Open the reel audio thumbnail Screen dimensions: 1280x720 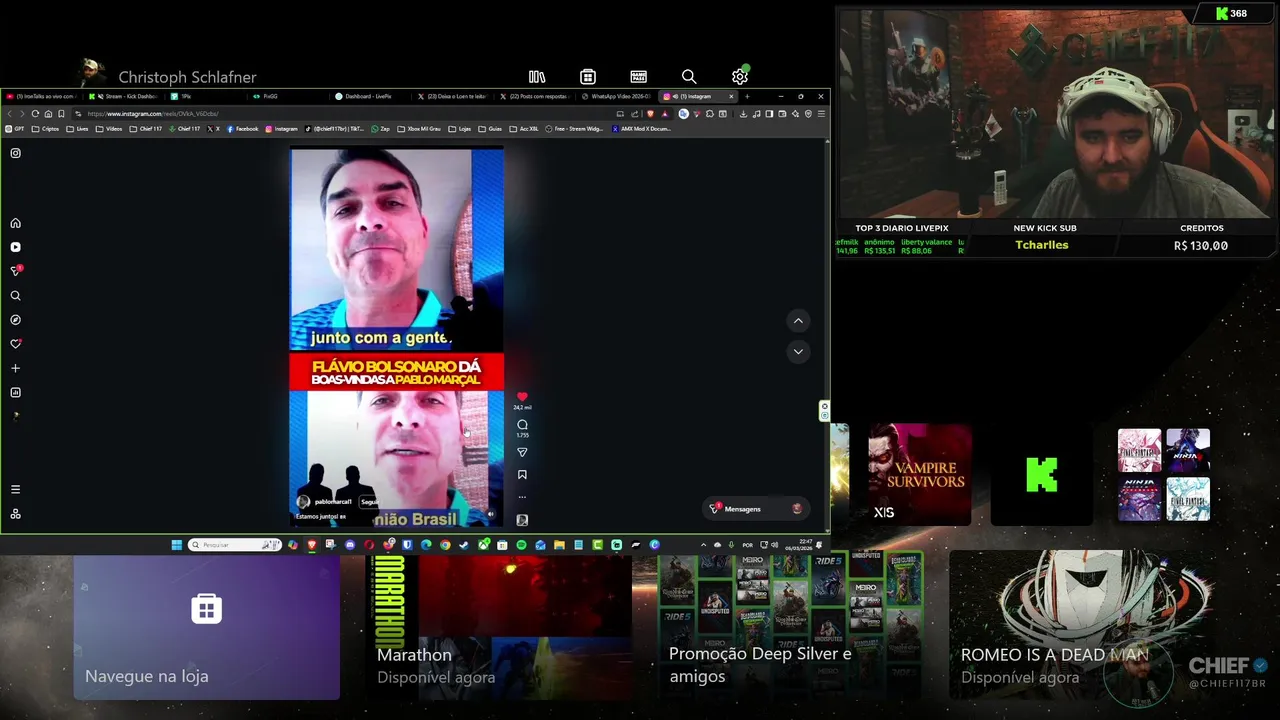coord(522,520)
